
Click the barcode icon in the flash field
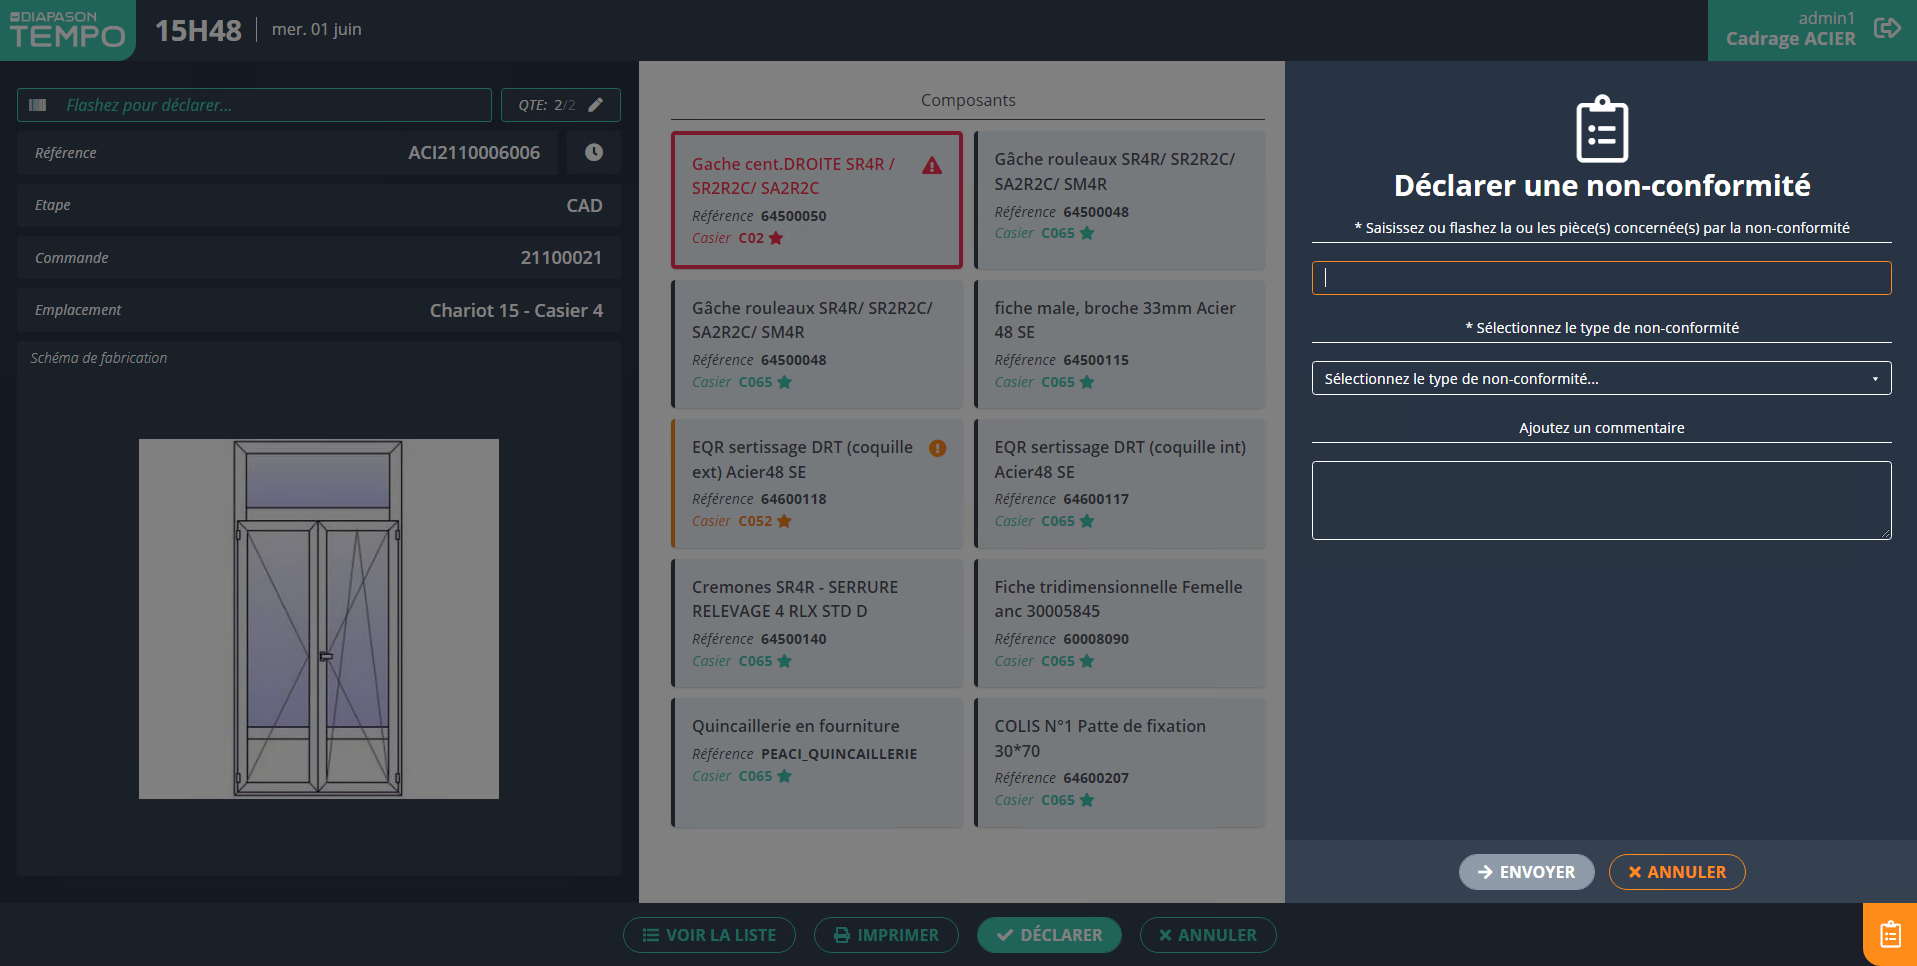(38, 105)
